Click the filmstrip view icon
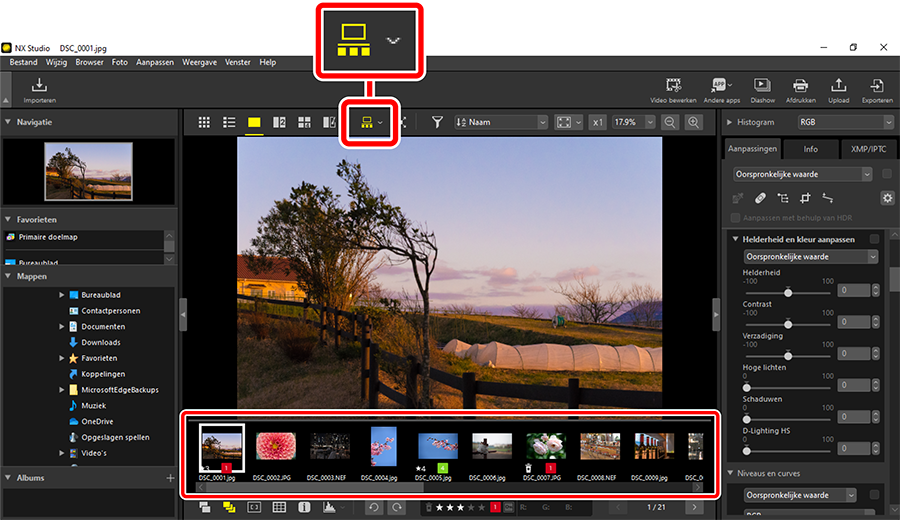The width and height of the screenshot is (900, 520). (x=366, y=122)
